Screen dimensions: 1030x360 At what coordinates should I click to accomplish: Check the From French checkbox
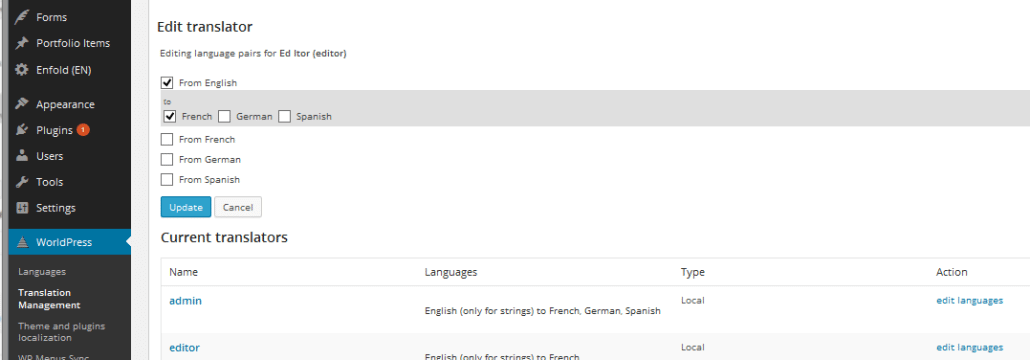(167, 139)
